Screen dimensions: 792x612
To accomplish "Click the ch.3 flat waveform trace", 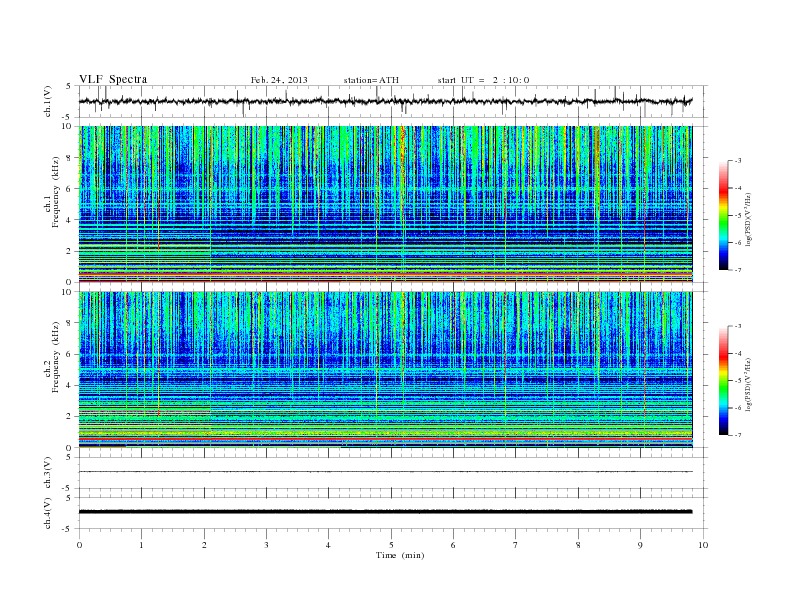I will tap(385, 472).
